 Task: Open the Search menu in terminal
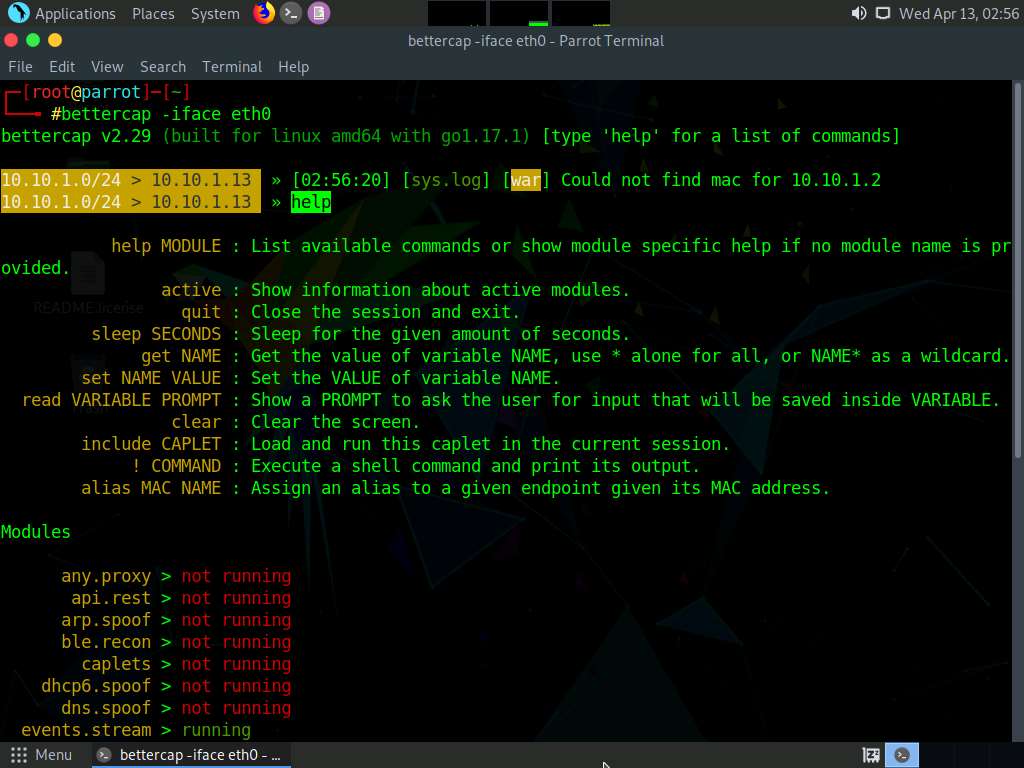point(163,67)
